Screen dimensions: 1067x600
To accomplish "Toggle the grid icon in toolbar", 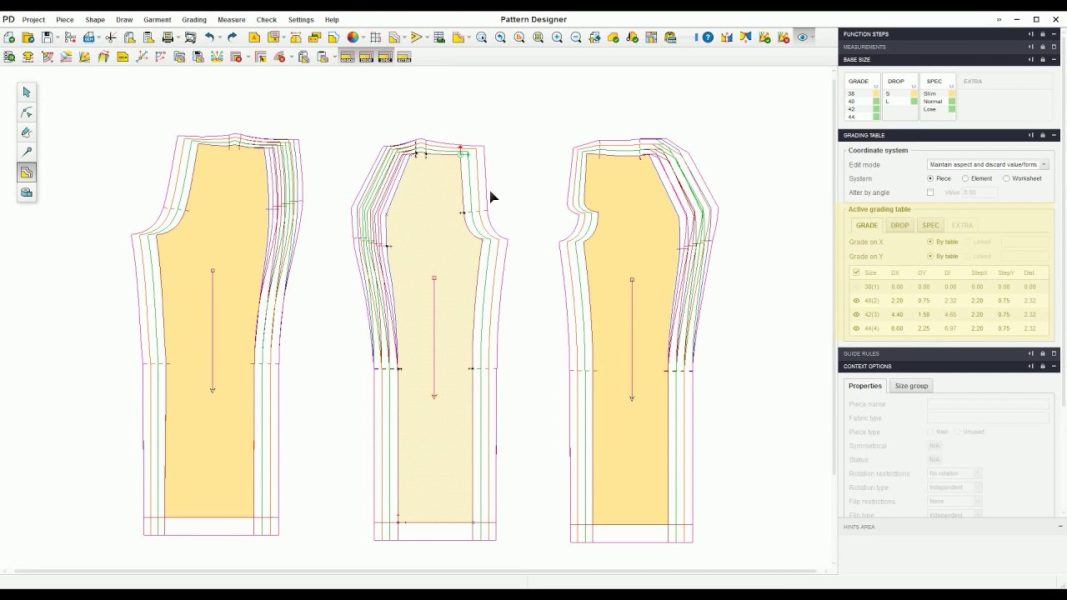I will click(376, 37).
